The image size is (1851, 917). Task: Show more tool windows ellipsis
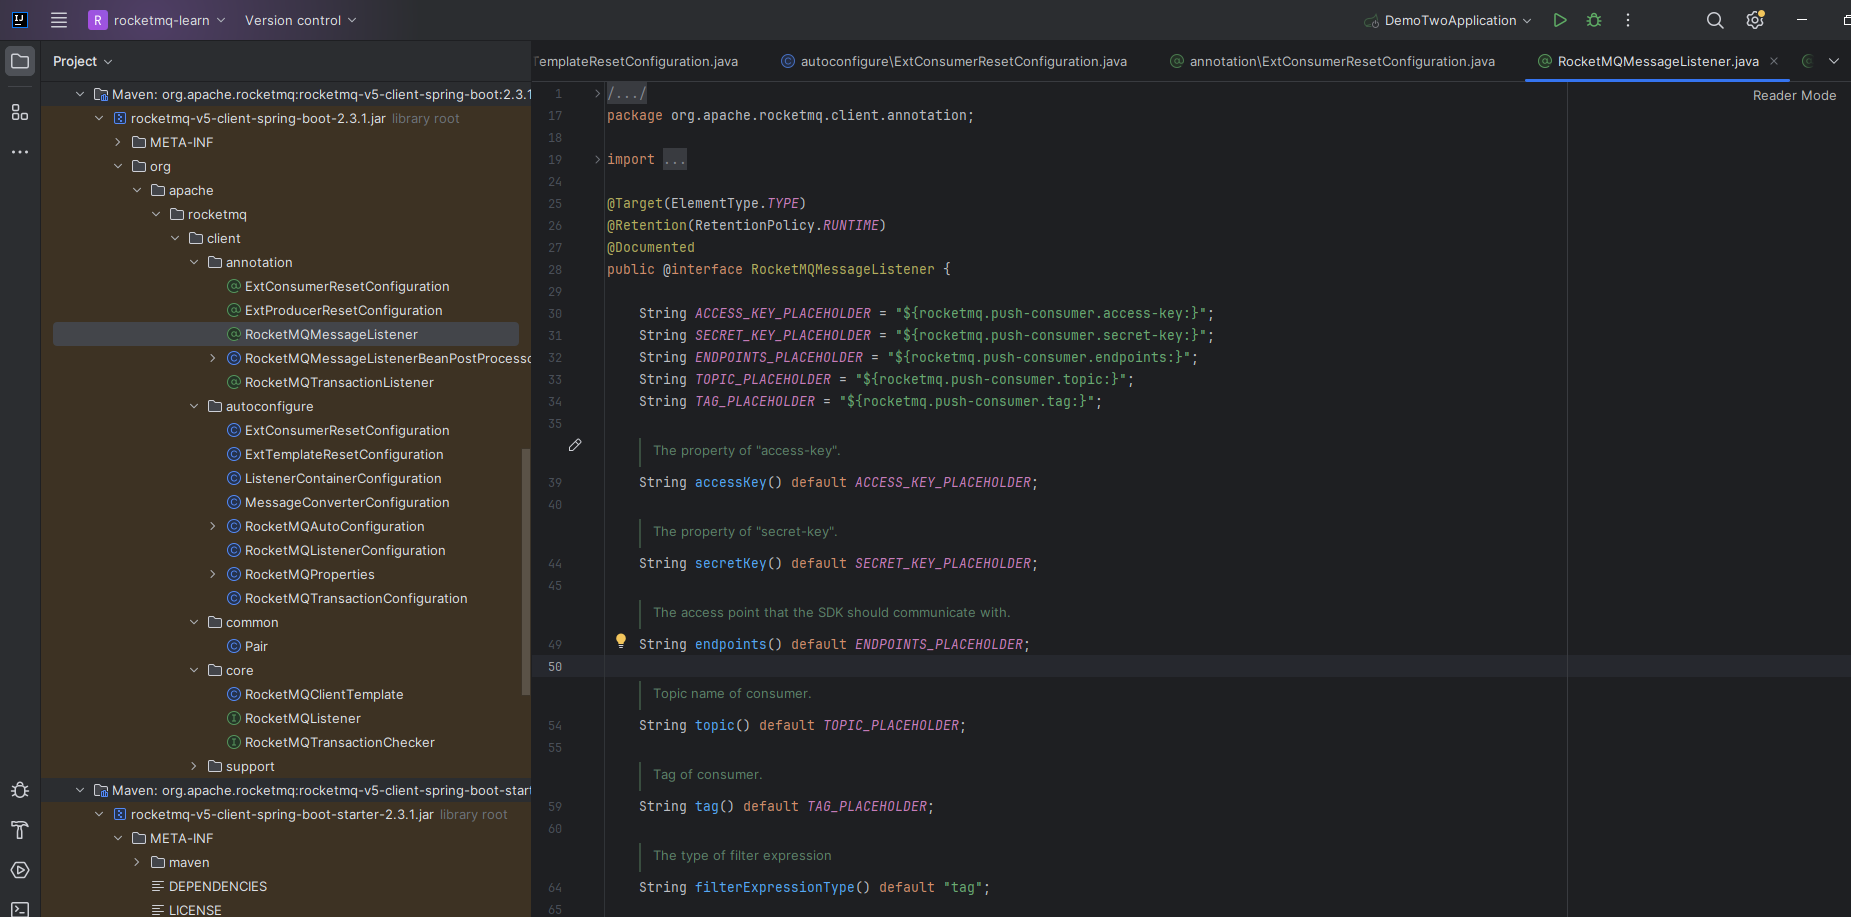coord(20,152)
